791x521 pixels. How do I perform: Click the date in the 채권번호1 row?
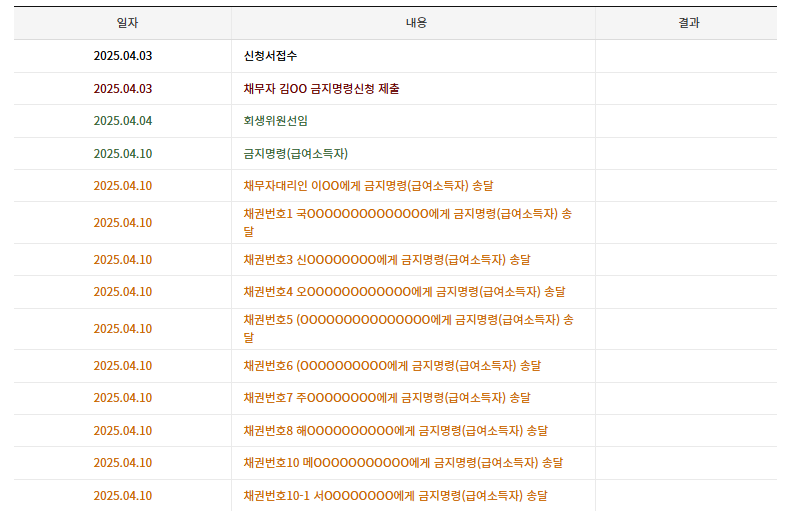[123, 222]
